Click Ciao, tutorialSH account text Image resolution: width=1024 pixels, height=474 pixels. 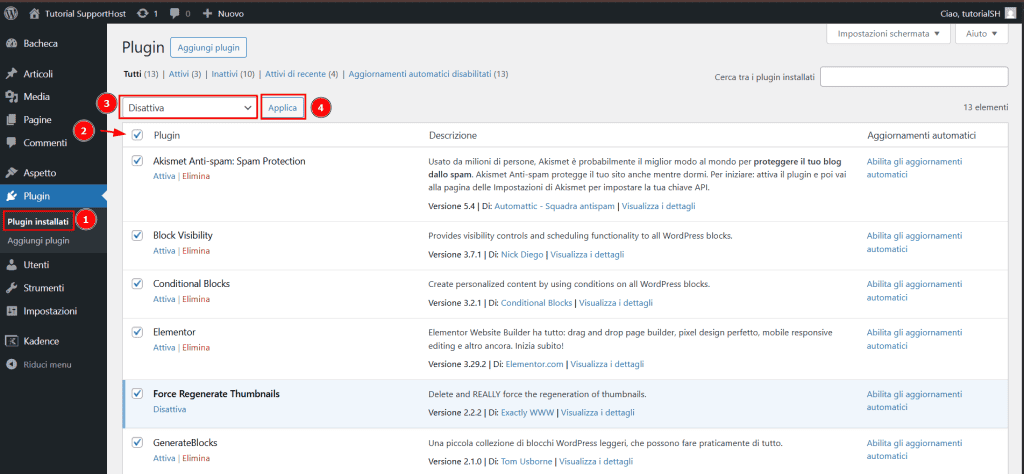click(x=970, y=13)
